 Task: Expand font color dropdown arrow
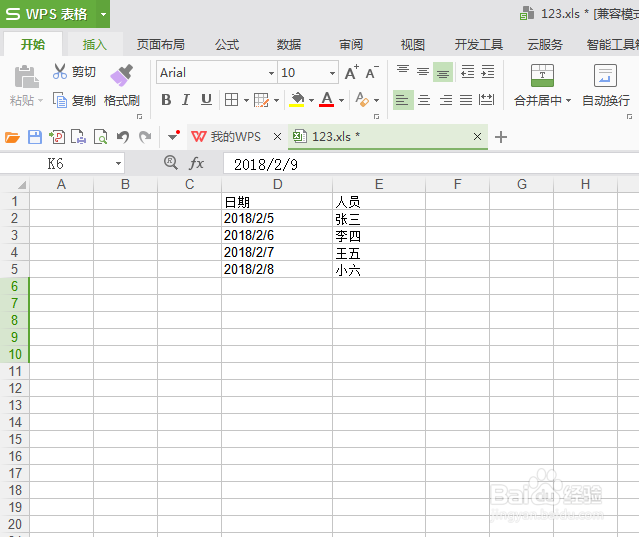click(341, 100)
